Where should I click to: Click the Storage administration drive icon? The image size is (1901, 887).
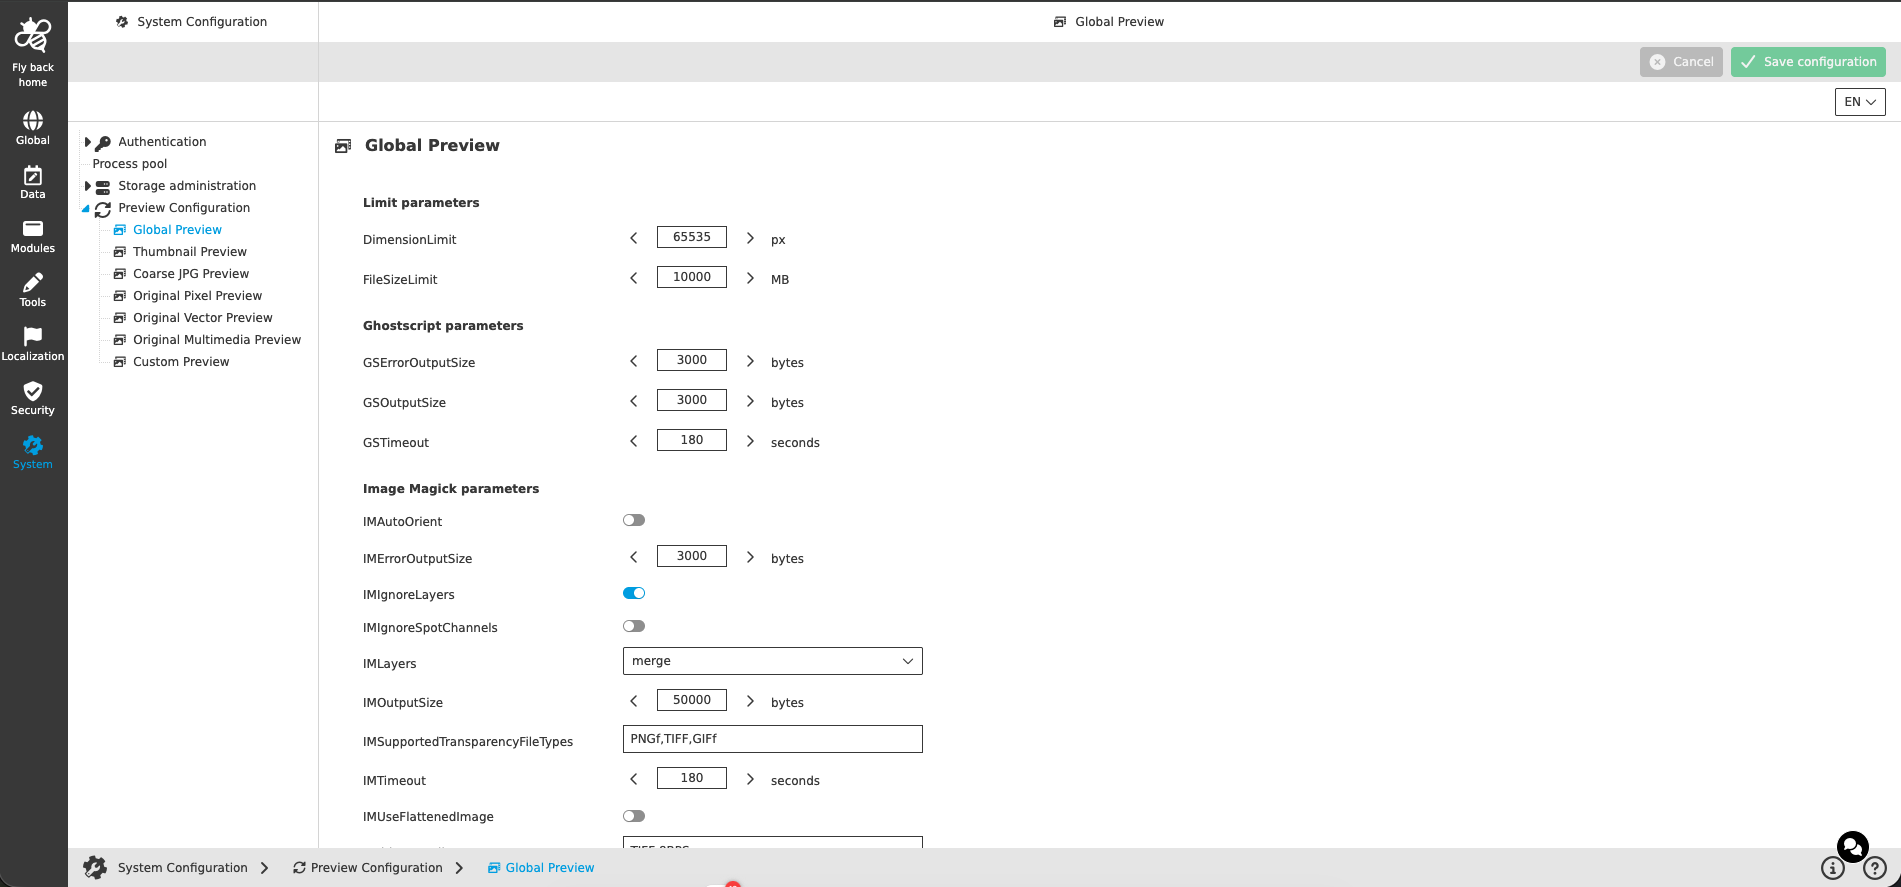103,187
